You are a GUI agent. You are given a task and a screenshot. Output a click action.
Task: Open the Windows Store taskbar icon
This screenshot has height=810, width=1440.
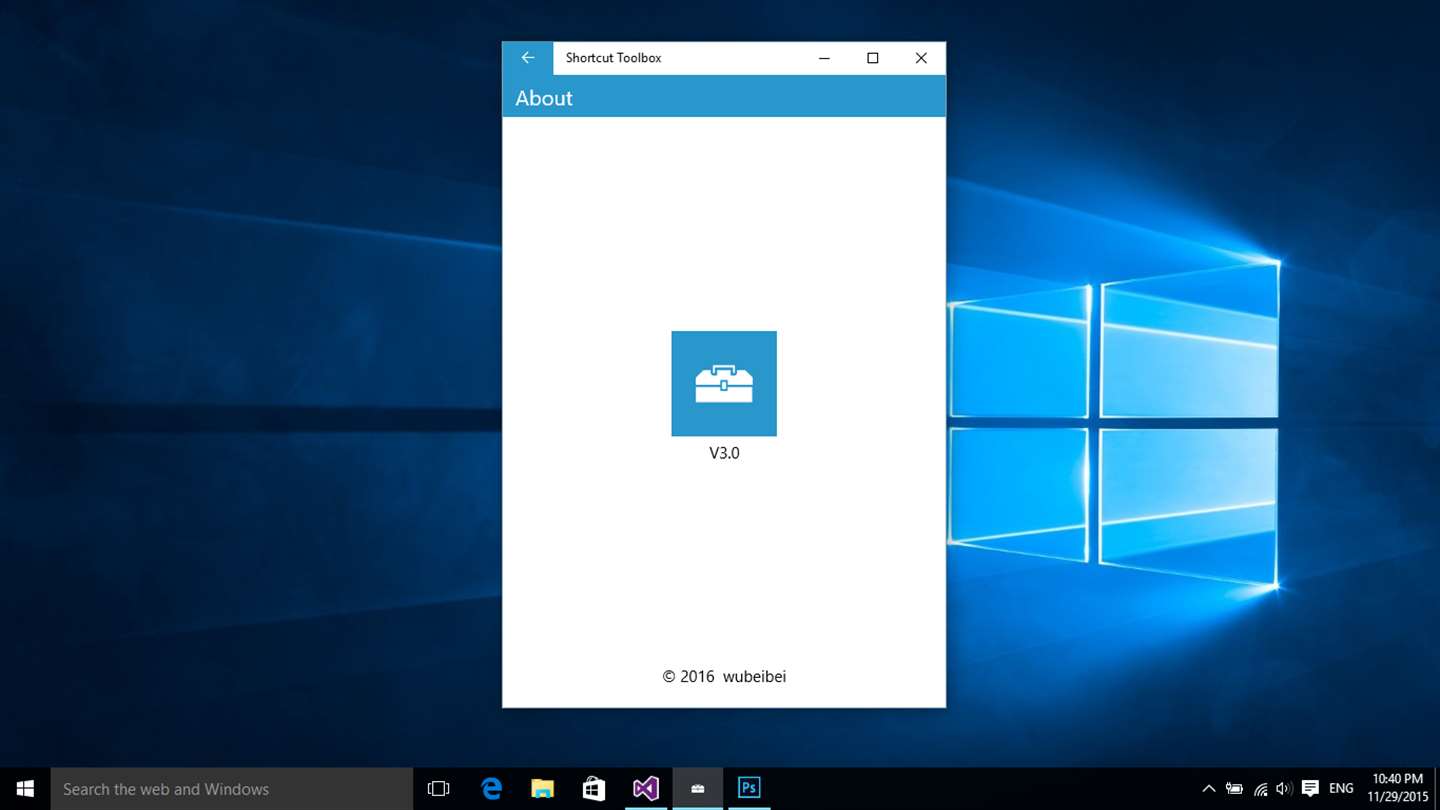594,789
